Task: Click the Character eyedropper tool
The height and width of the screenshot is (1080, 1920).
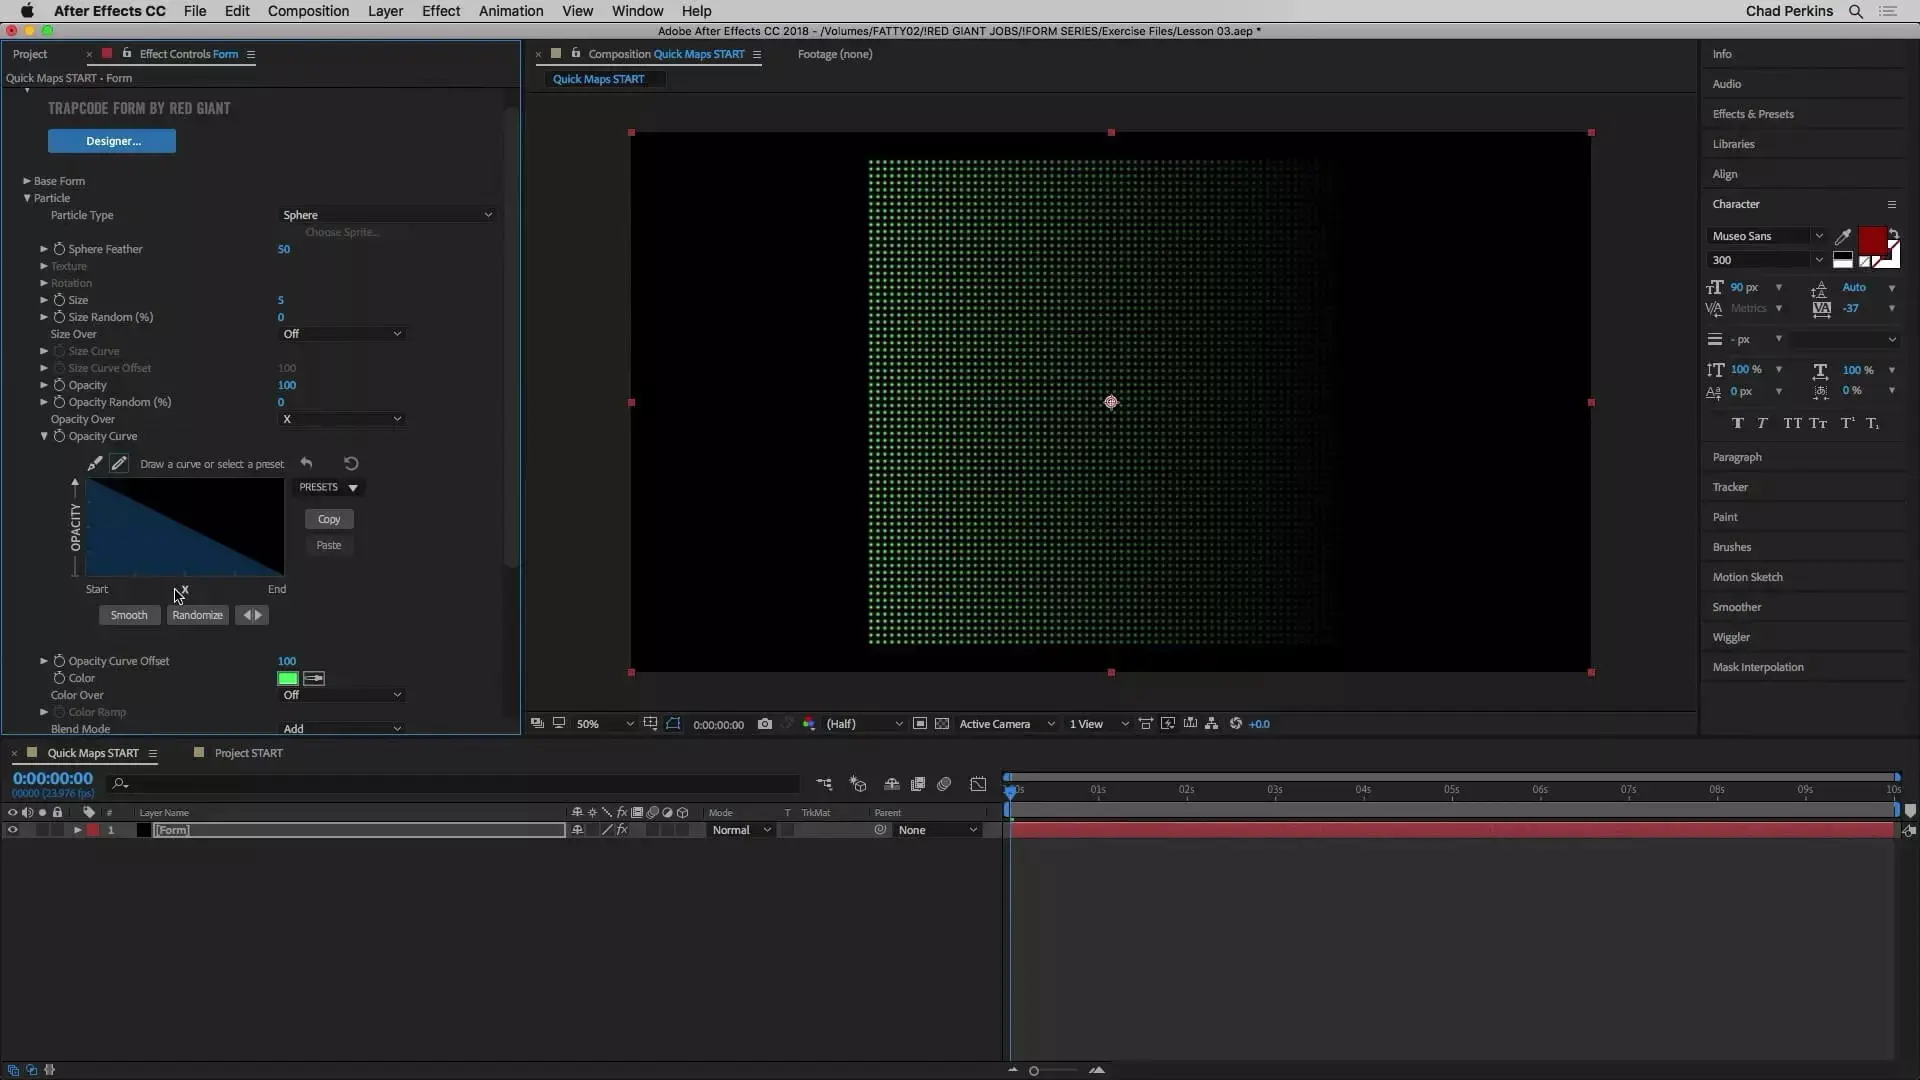Action: tap(1843, 236)
